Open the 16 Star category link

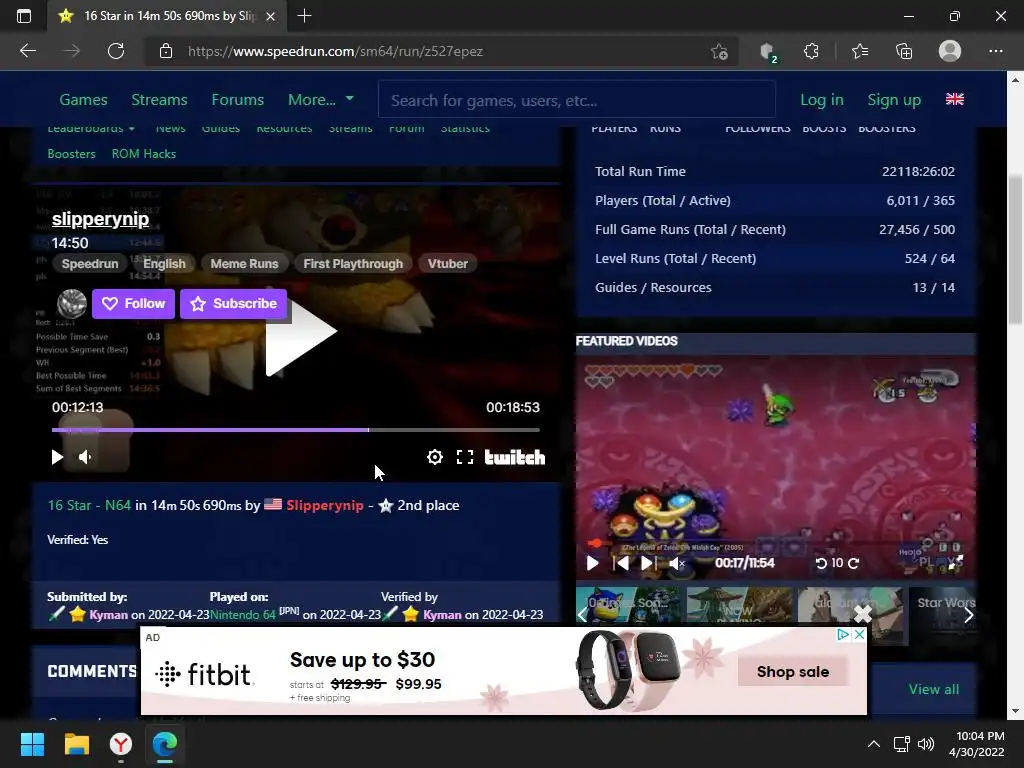click(x=69, y=505)
